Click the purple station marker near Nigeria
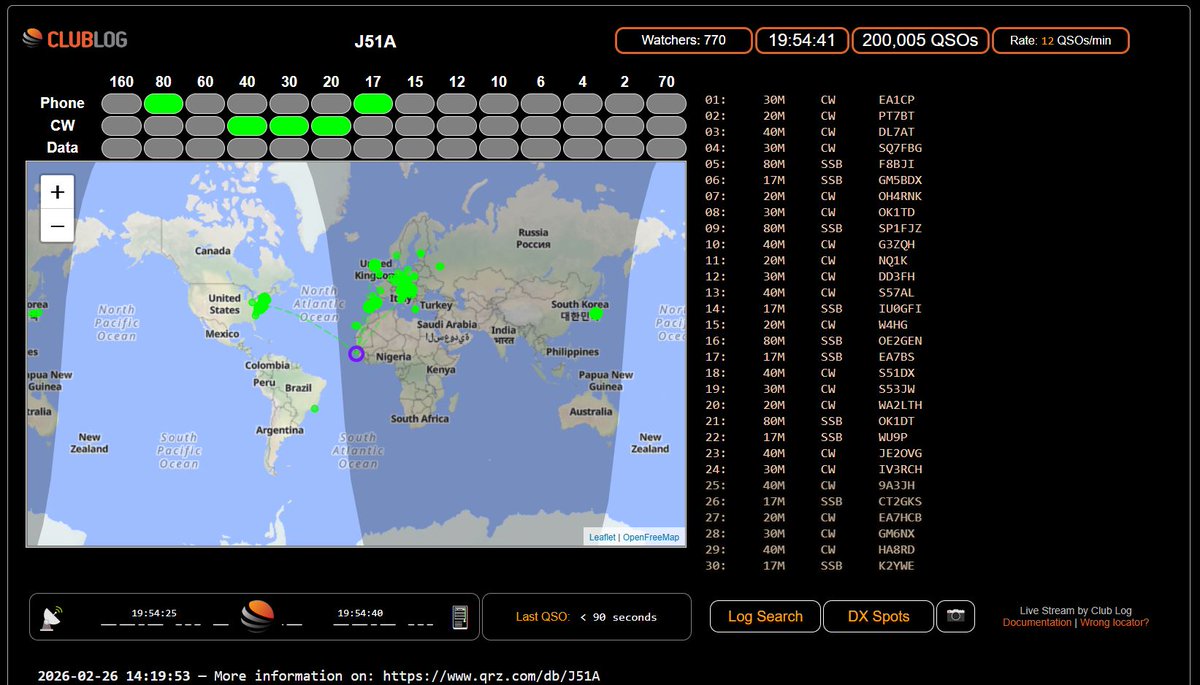The image size is (1200, 685). click(355, 353)
